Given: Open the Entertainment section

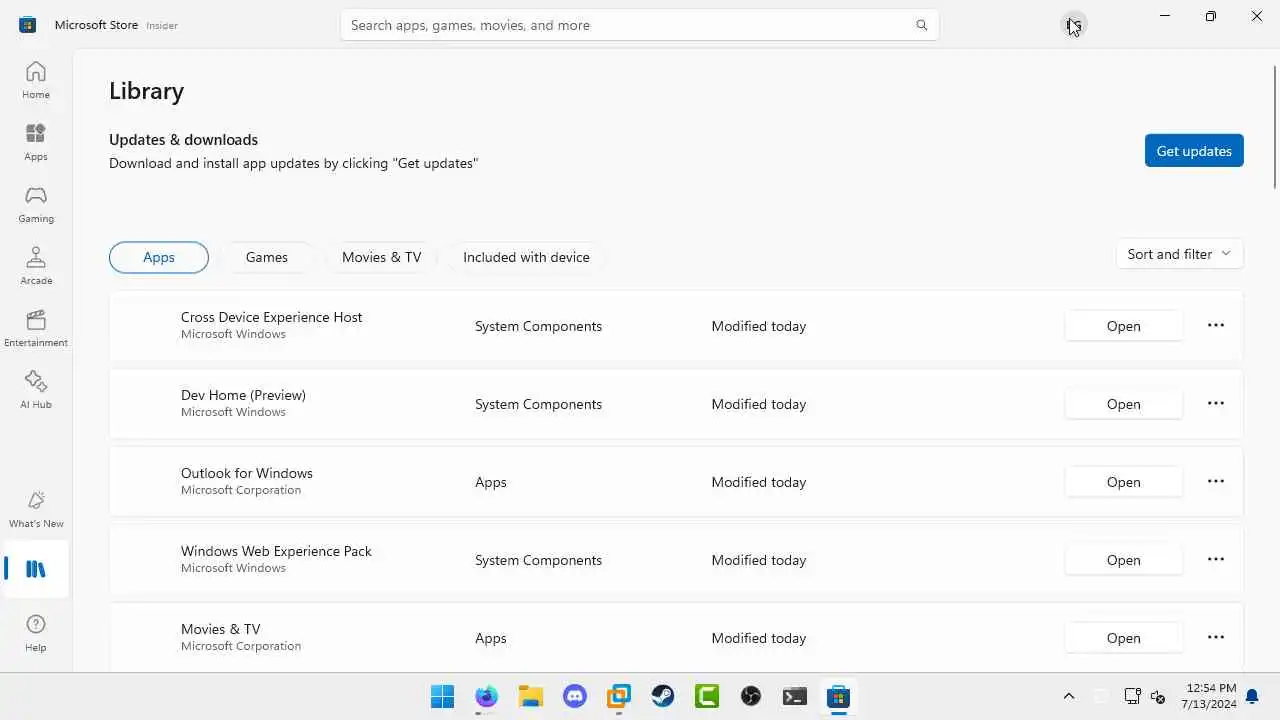Looking at the screenshot, I should tap(36, 328).
